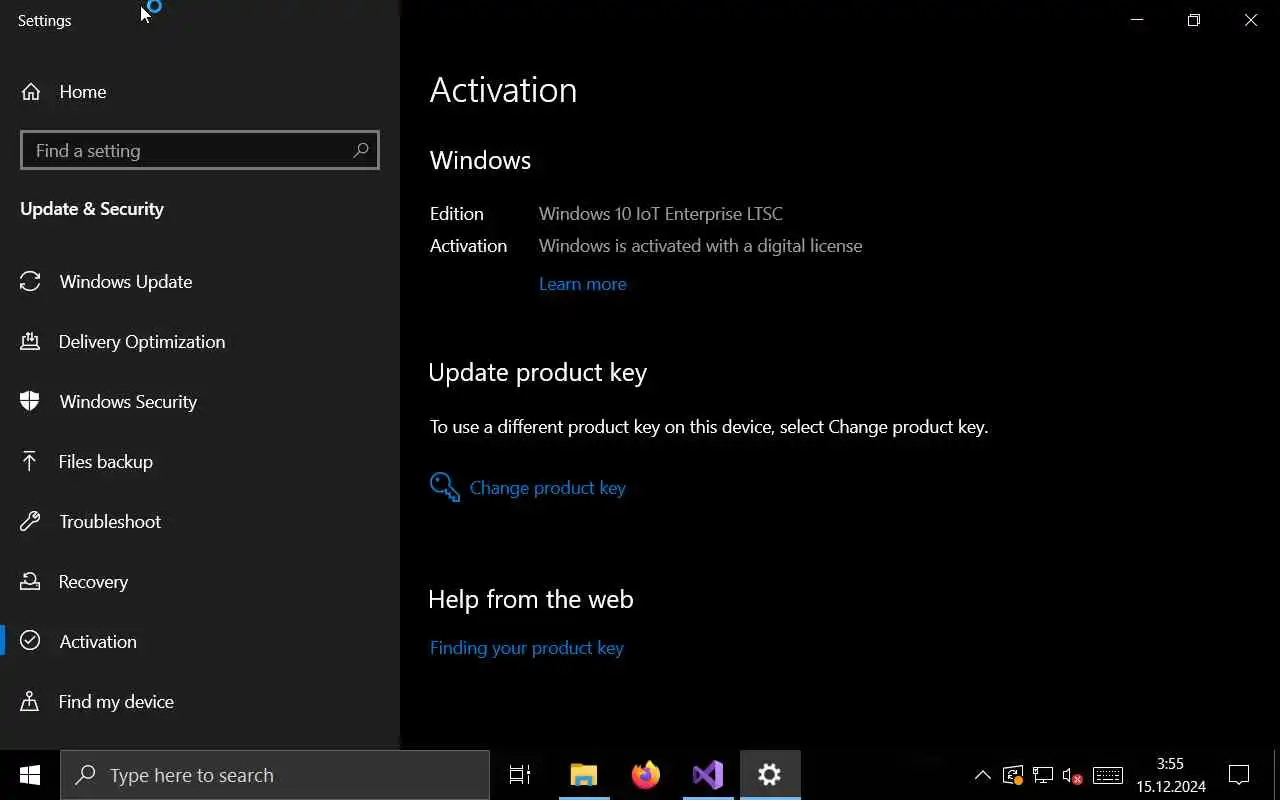Open the touch keyboard tray icon
Viewport: 1280px width, 800px height.
click(1108, 775)
